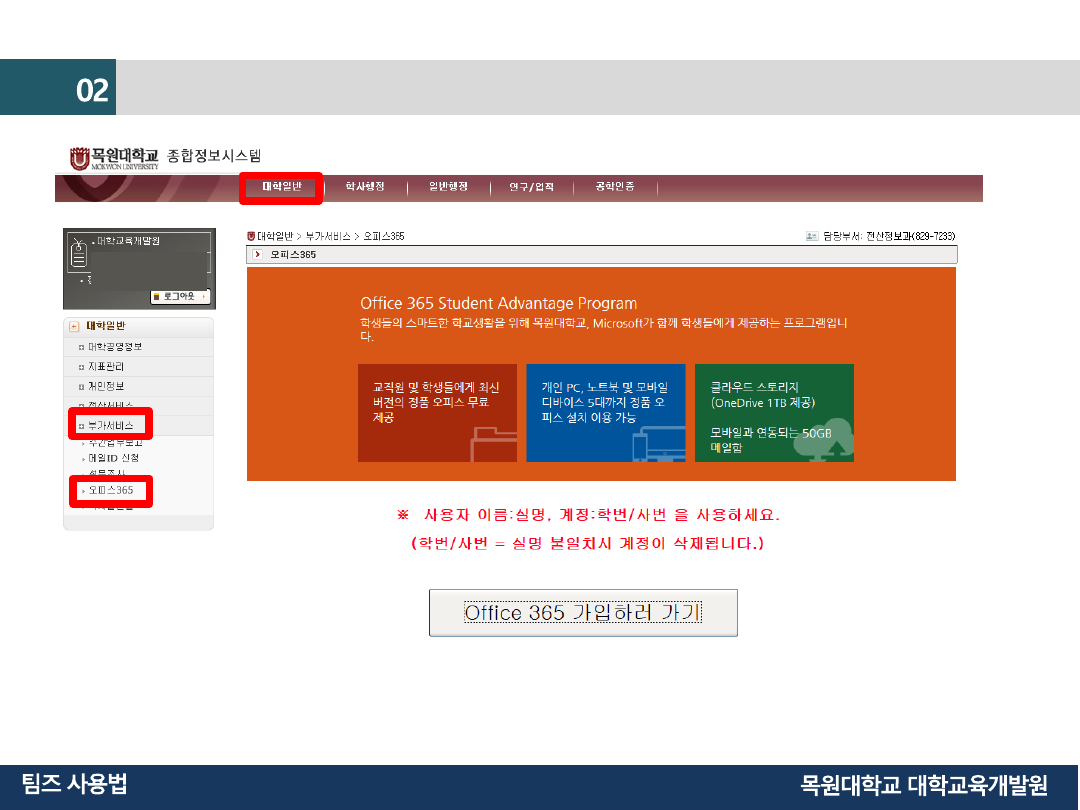1080x810 pixels.
Task: Click the blue five-device install tile
Action: 605,413
